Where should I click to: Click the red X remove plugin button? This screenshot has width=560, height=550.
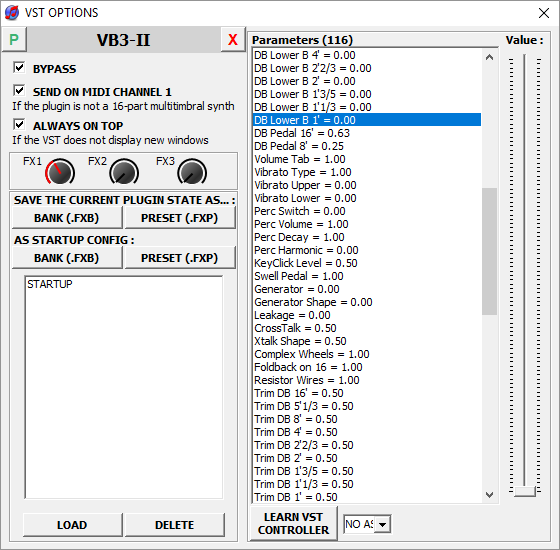click(232, 39)
